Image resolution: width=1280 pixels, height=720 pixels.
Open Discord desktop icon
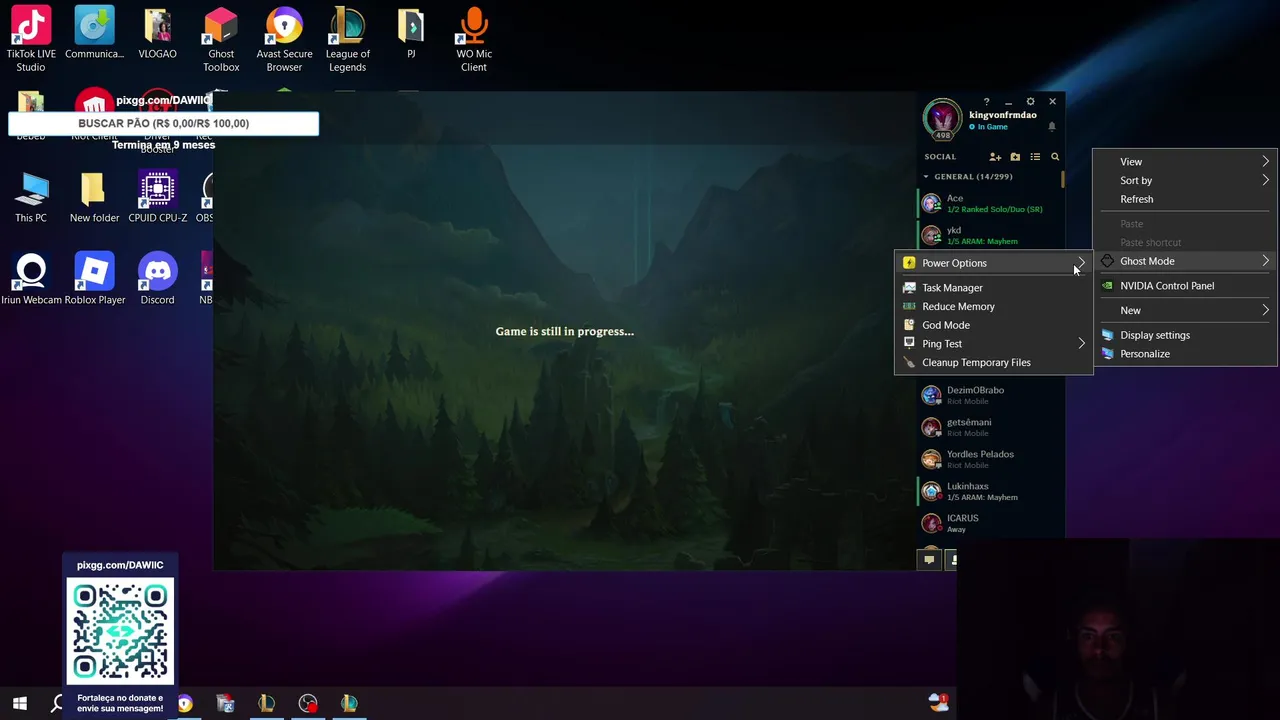pyautogui.click(x=157, y=279)
